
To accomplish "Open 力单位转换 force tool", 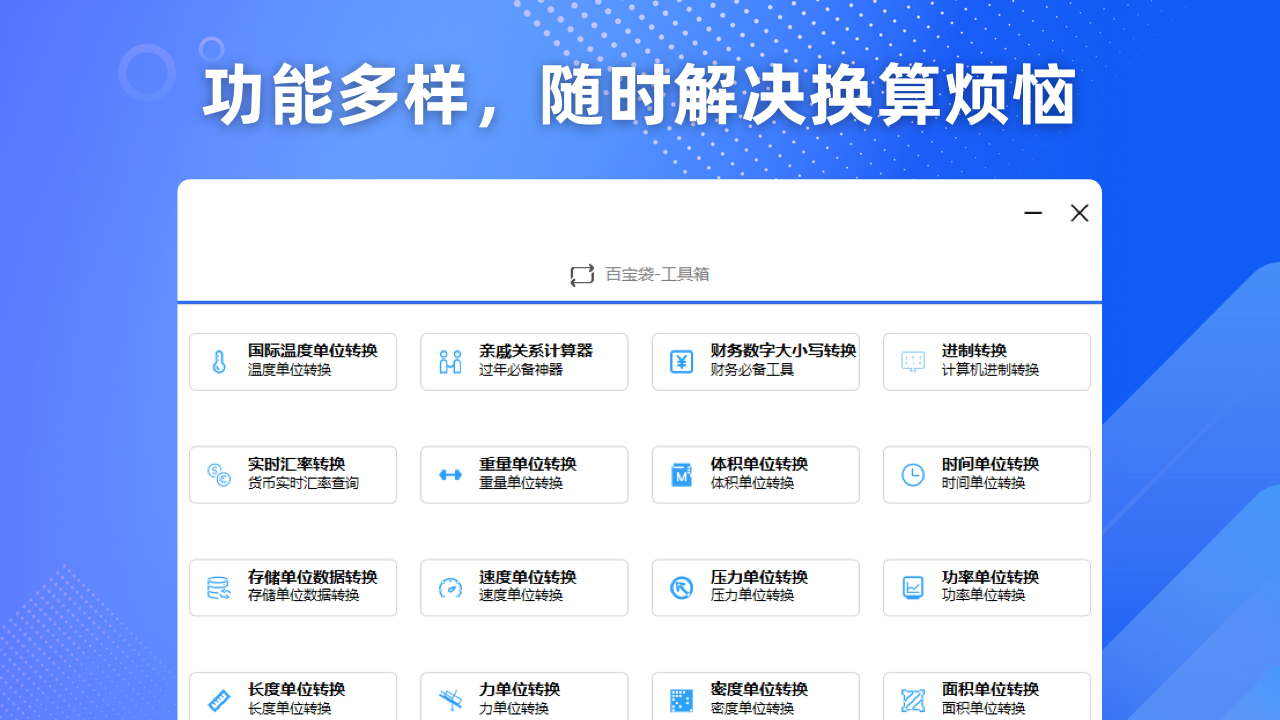I will point(524,698).
